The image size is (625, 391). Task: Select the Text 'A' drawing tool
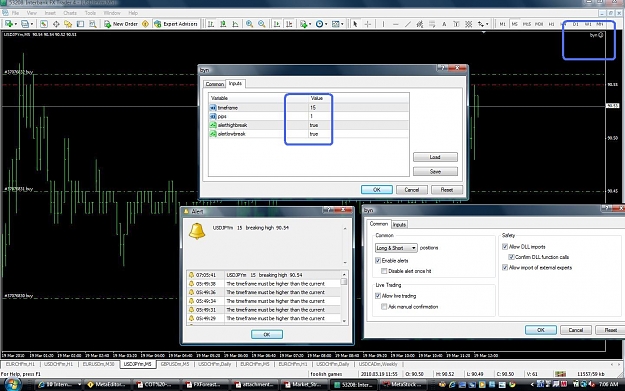tap(444, 24)
